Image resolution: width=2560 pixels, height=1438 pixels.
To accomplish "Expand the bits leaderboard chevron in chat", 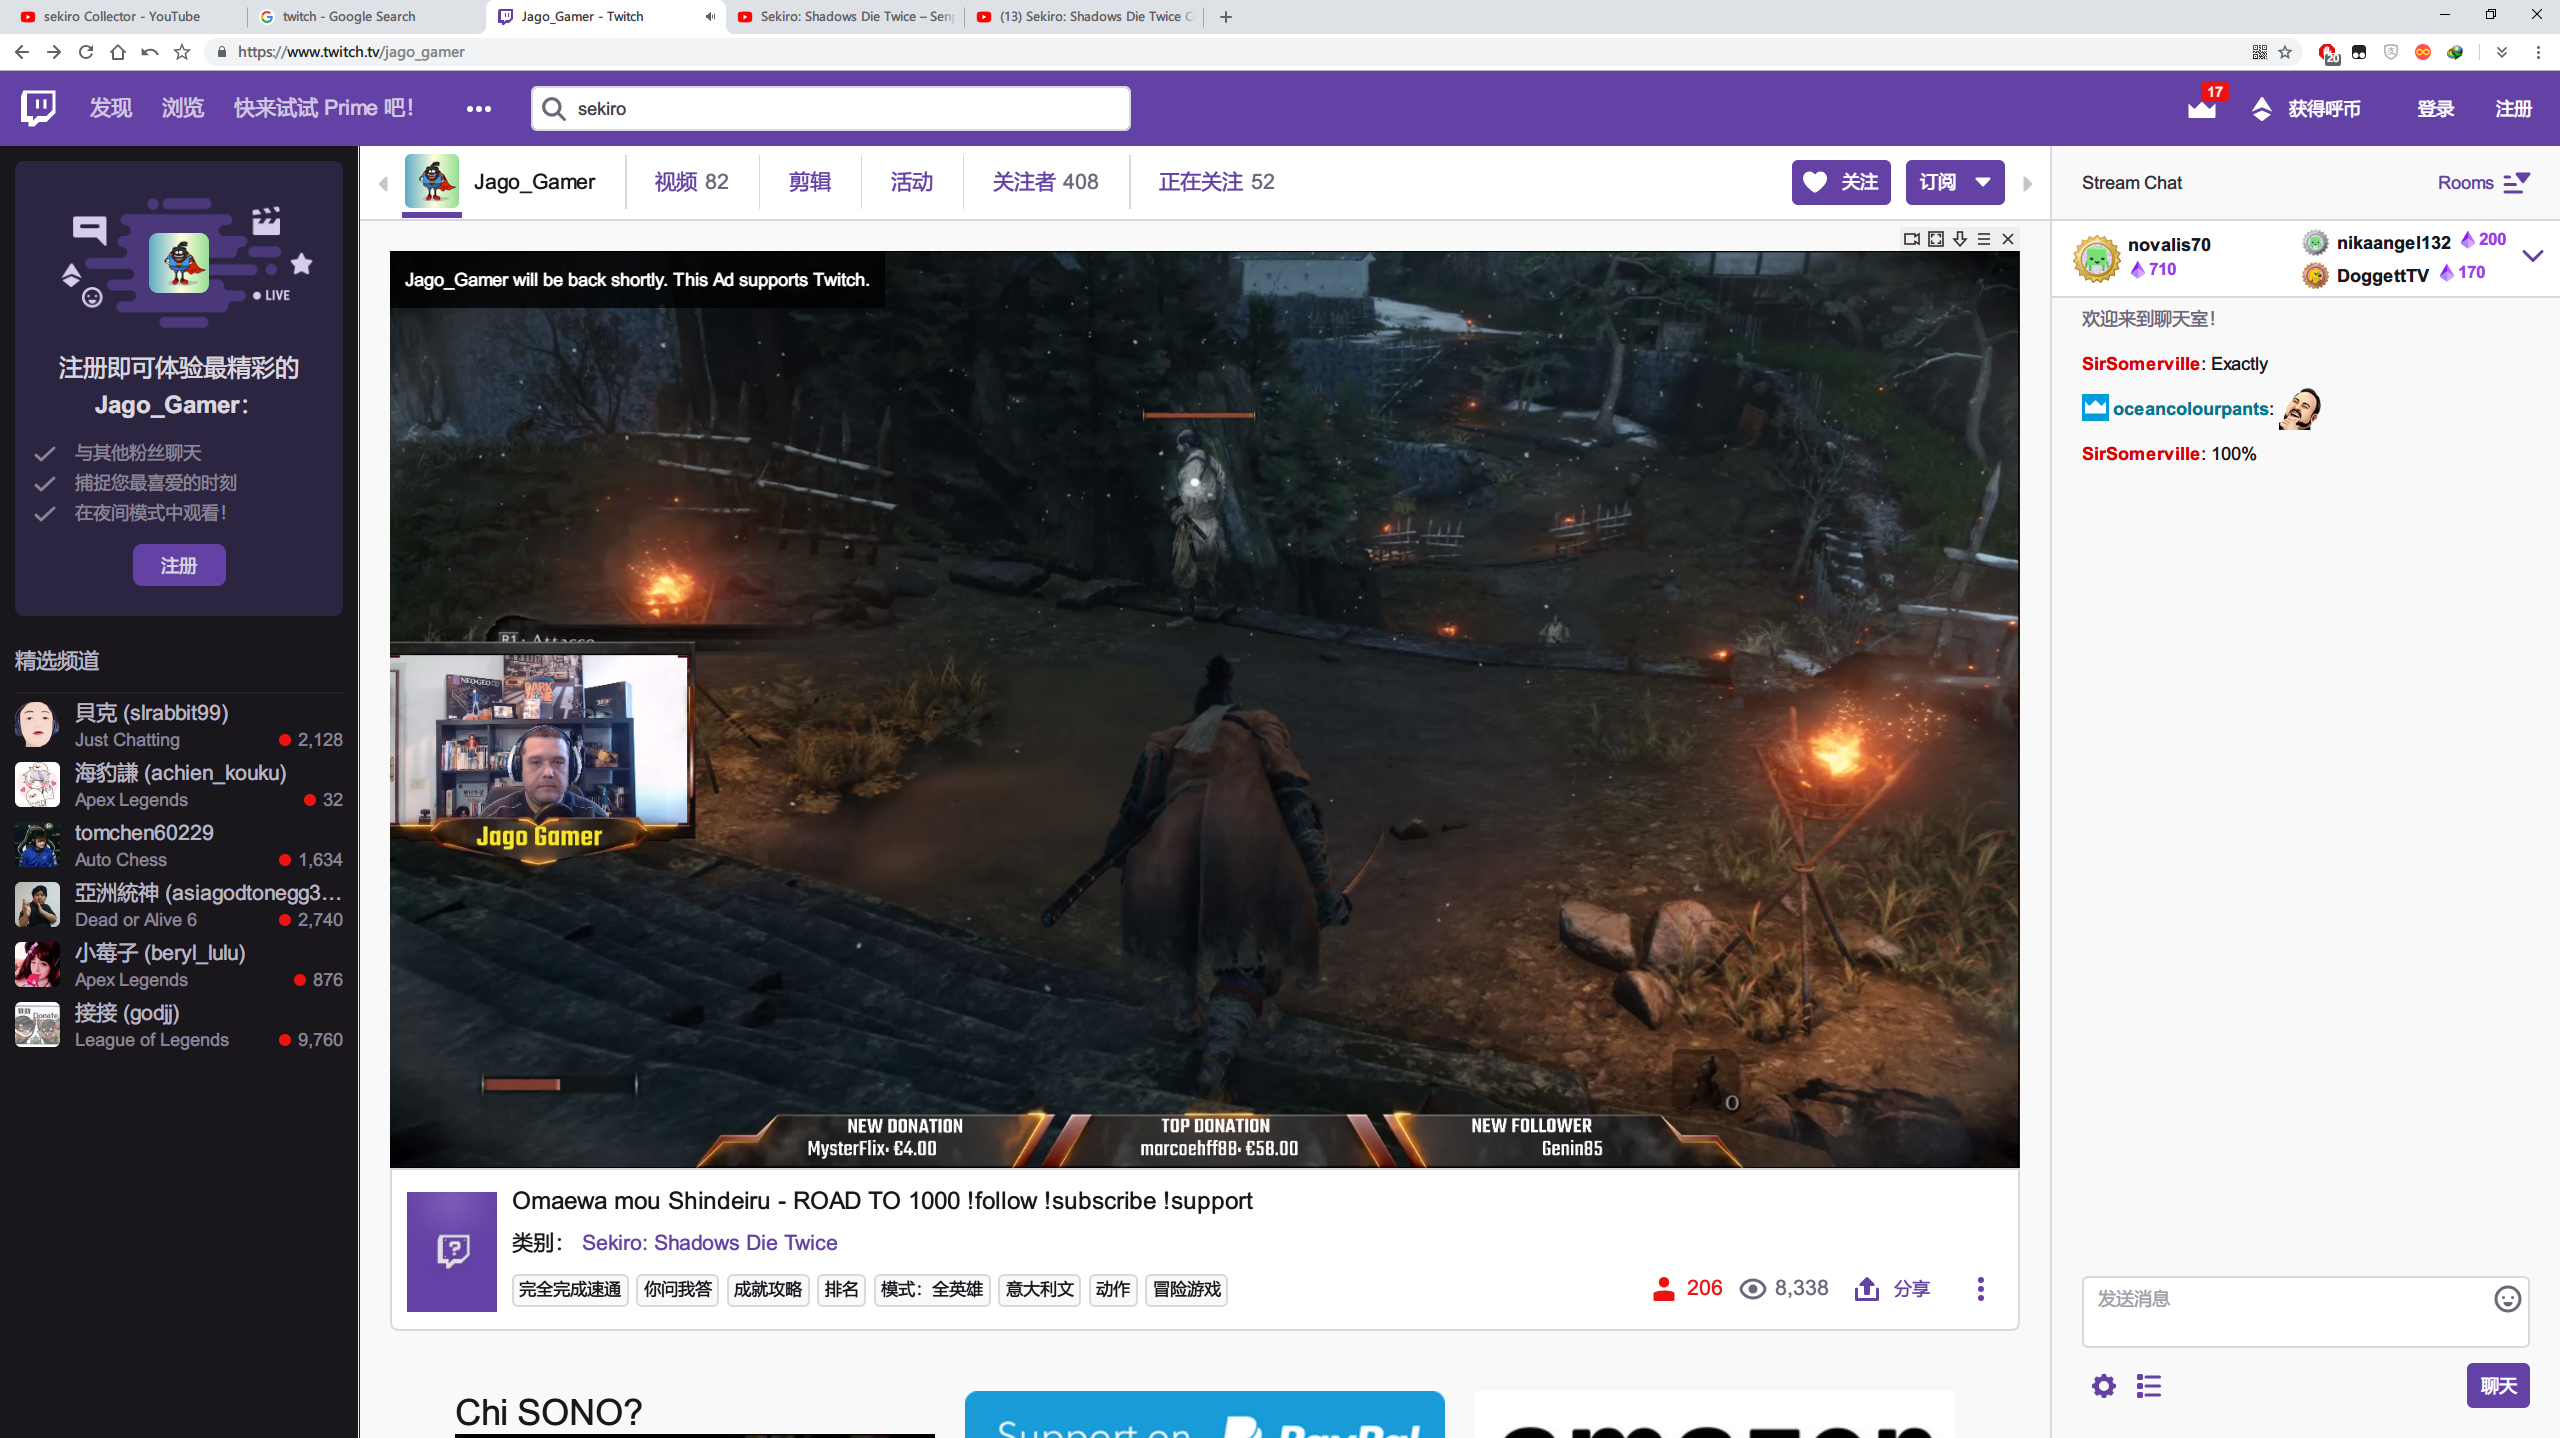I will [2532, 256].
